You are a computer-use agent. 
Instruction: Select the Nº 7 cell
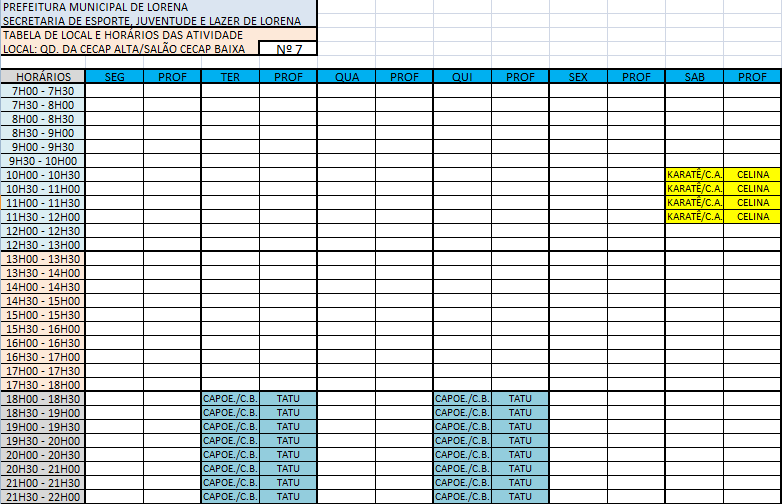pyautogui.click(x=288, y=48)
